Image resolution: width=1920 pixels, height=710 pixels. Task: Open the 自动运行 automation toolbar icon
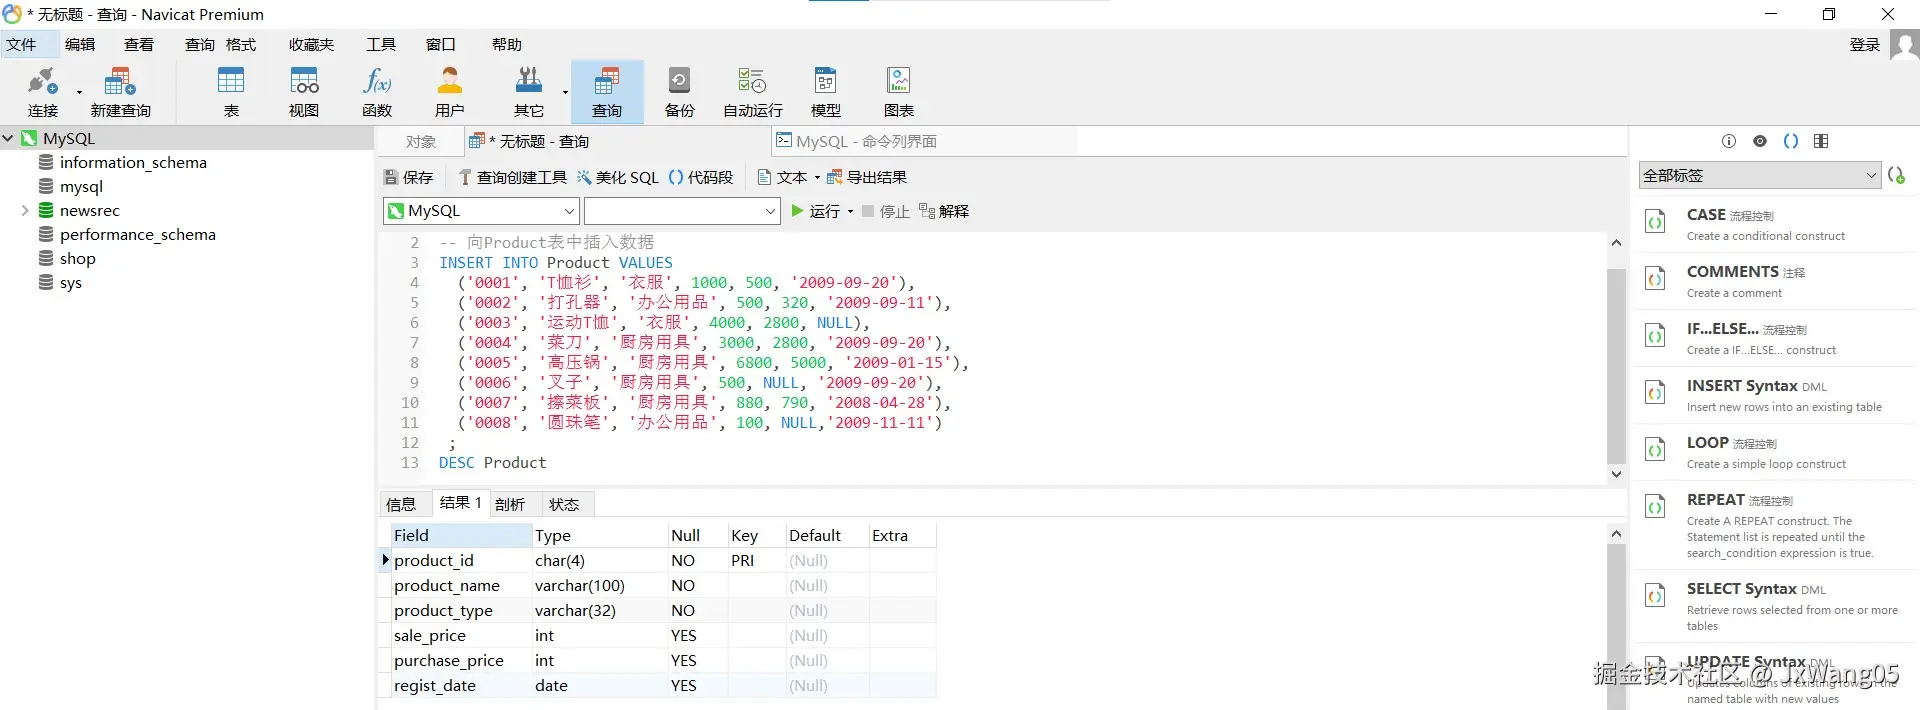coord(752,81)
